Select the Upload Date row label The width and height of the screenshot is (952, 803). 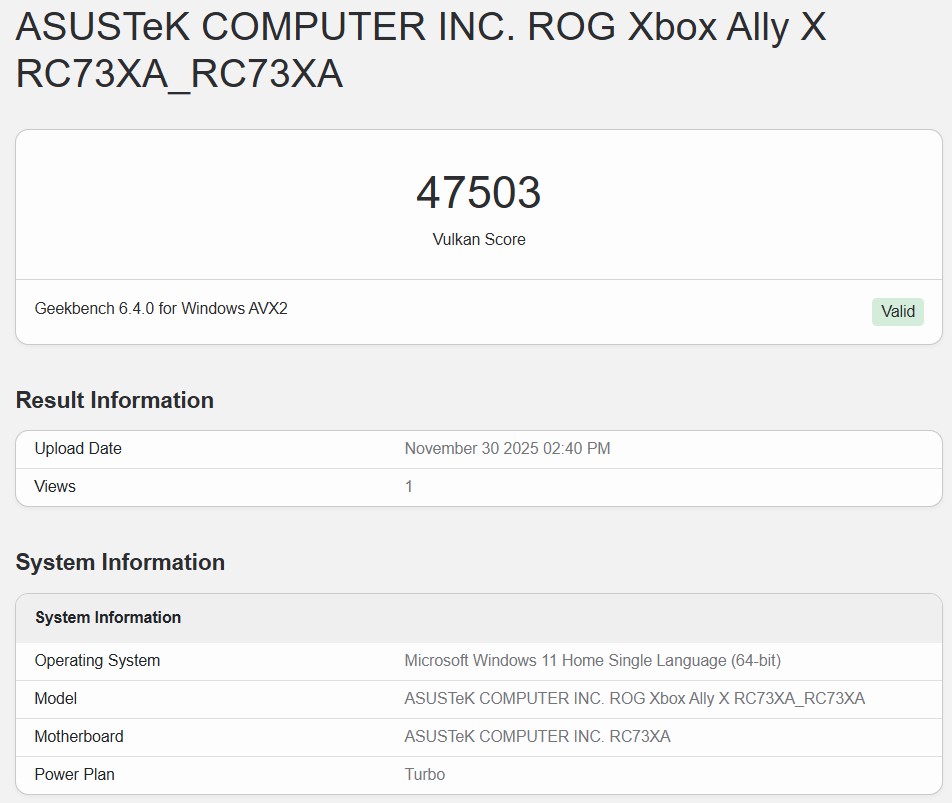click(78, 448)
